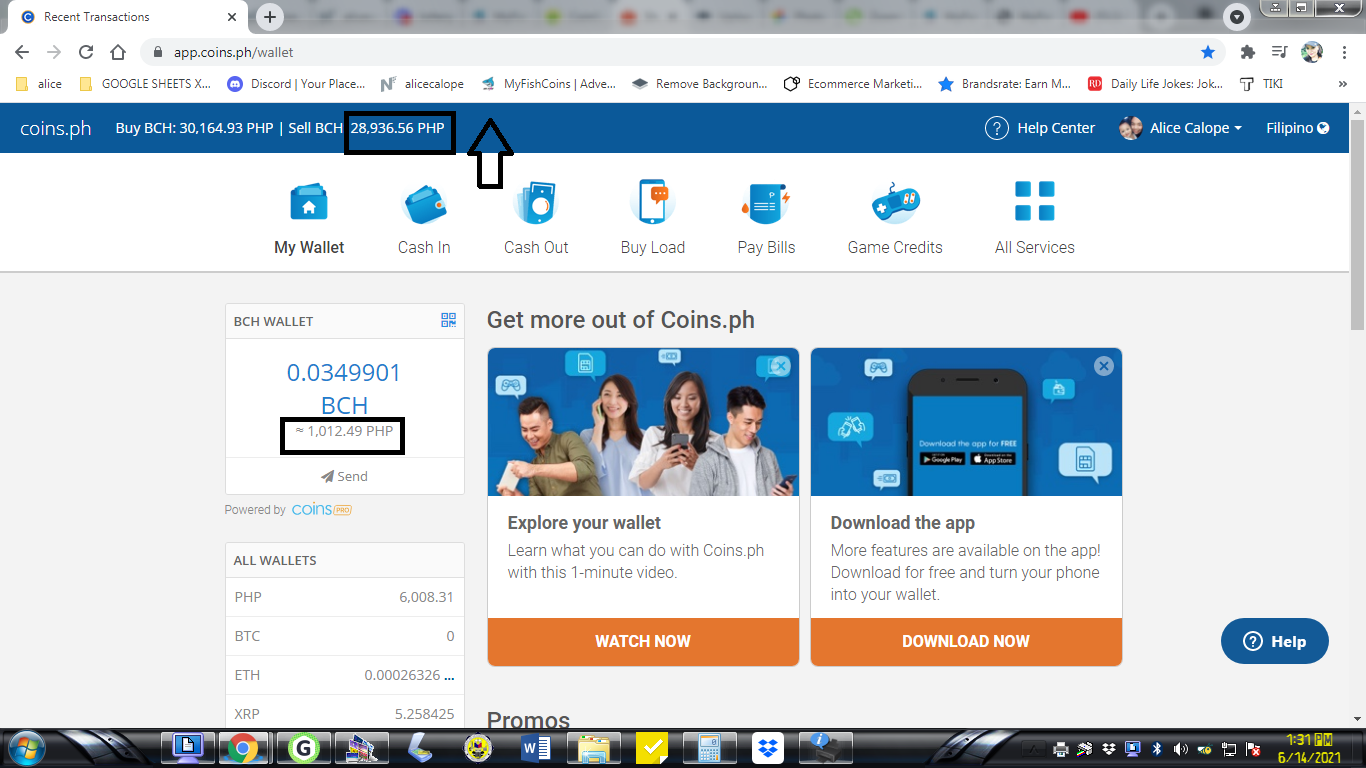Click the Buy BCH price text
Viewport: 1366px width, 768px height.
(195, 128)
